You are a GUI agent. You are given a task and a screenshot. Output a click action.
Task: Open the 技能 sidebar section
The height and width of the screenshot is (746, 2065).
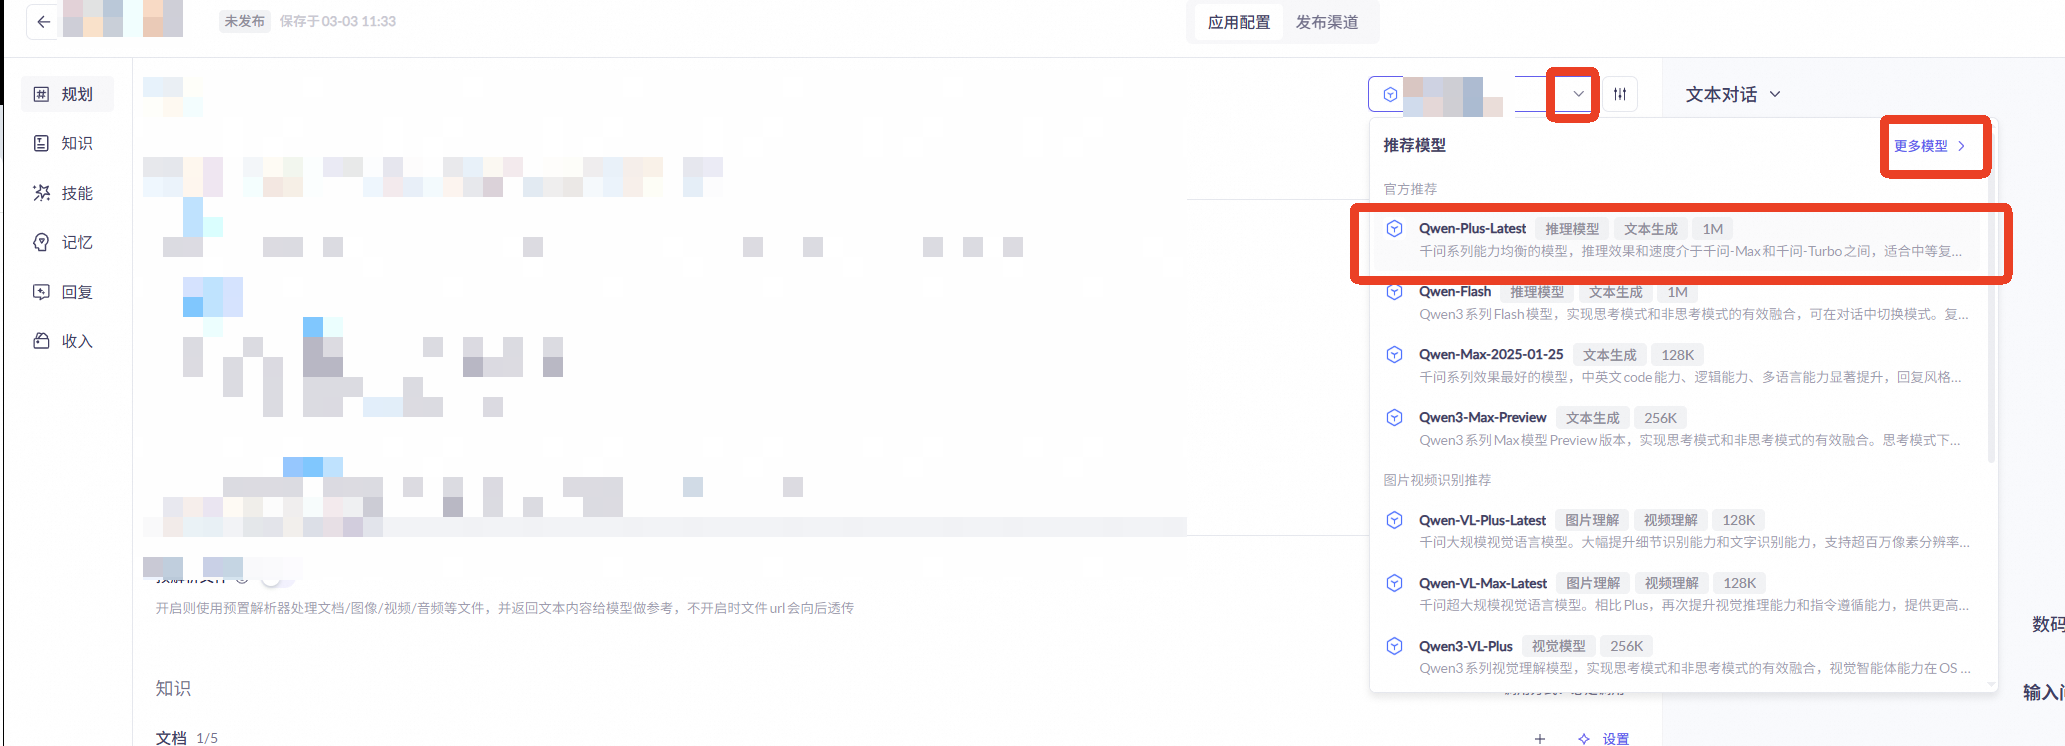click(x=67, y=193)
